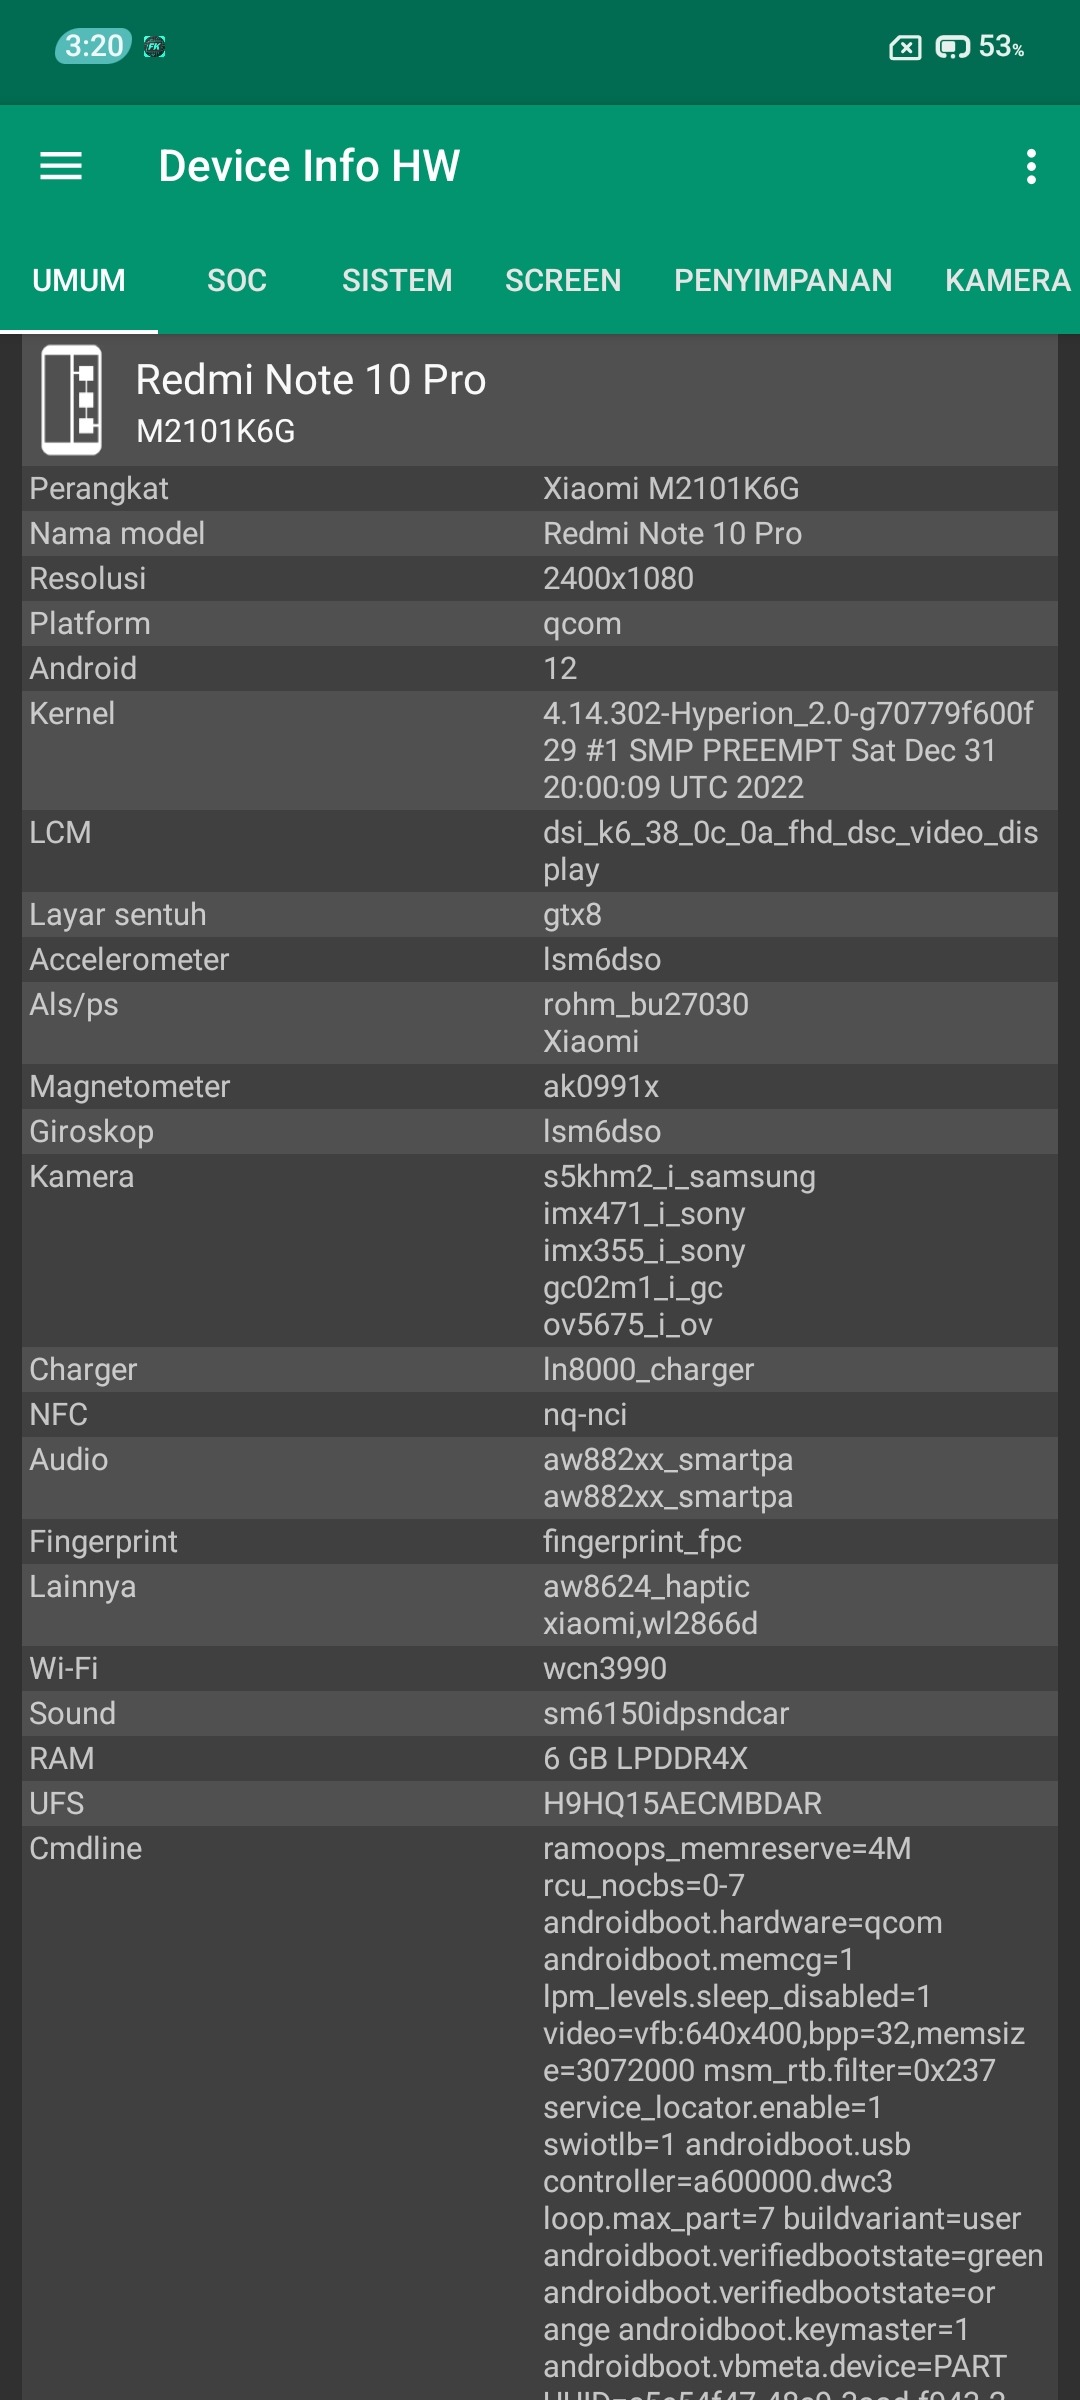Screen dimensions: 1080x2400
Task: Open the three-dot overflow menu
Action: (1031, 167)
